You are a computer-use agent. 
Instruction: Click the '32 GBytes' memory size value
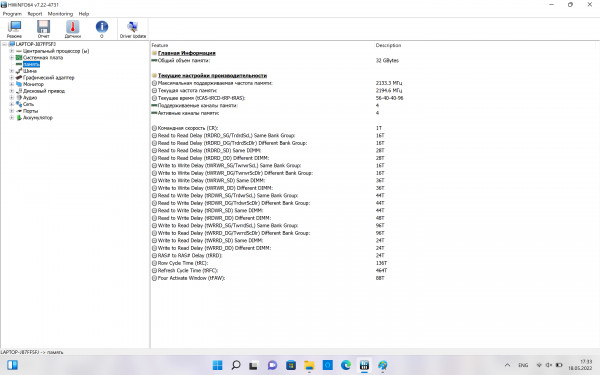[x=387, y=60]
